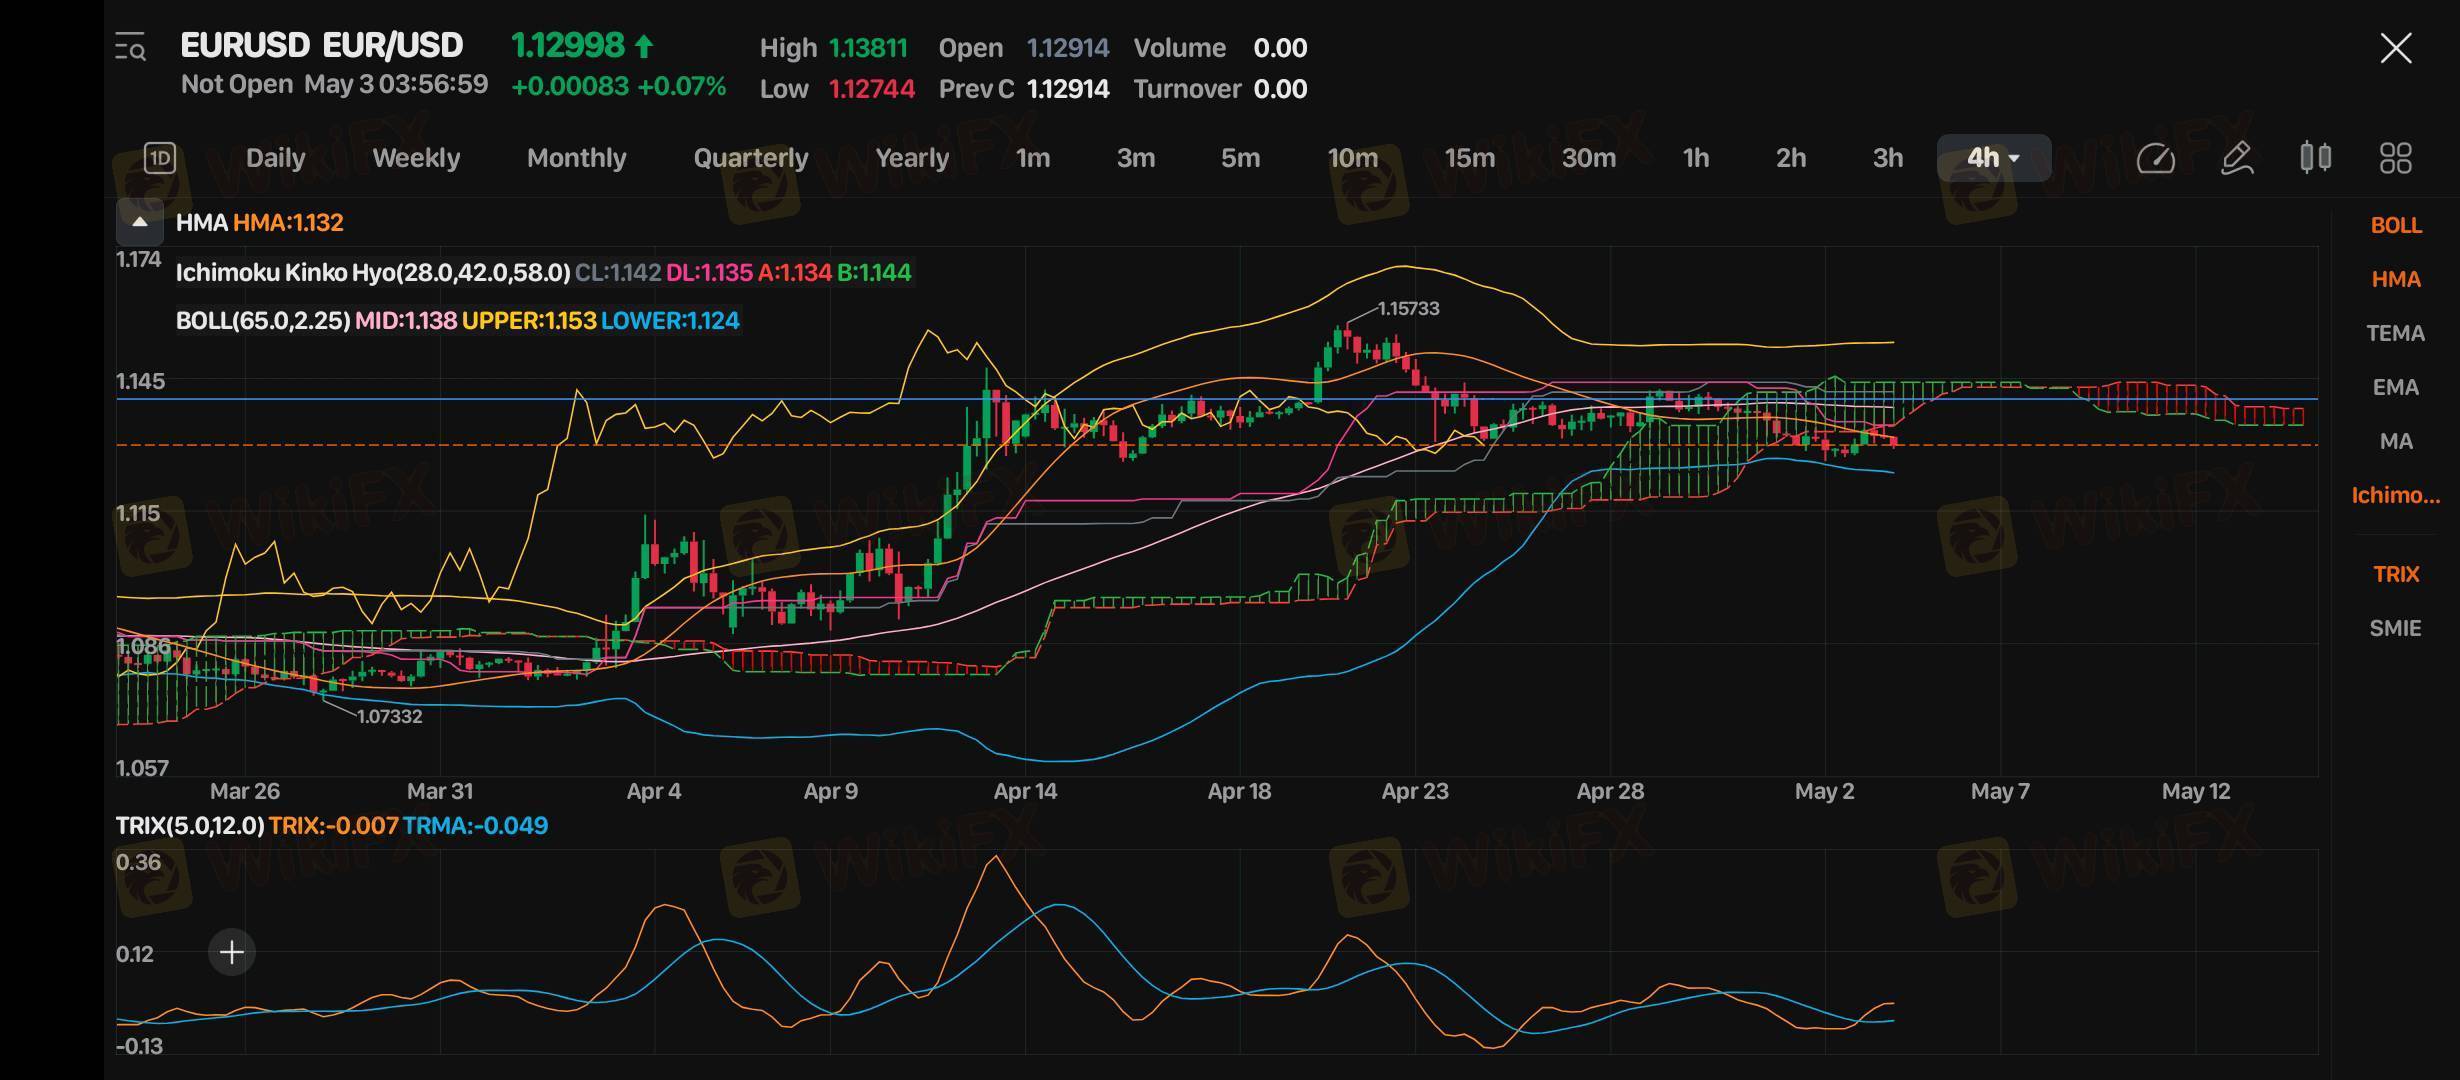Switch chart type via candlestick icon

coord(2315,158)
